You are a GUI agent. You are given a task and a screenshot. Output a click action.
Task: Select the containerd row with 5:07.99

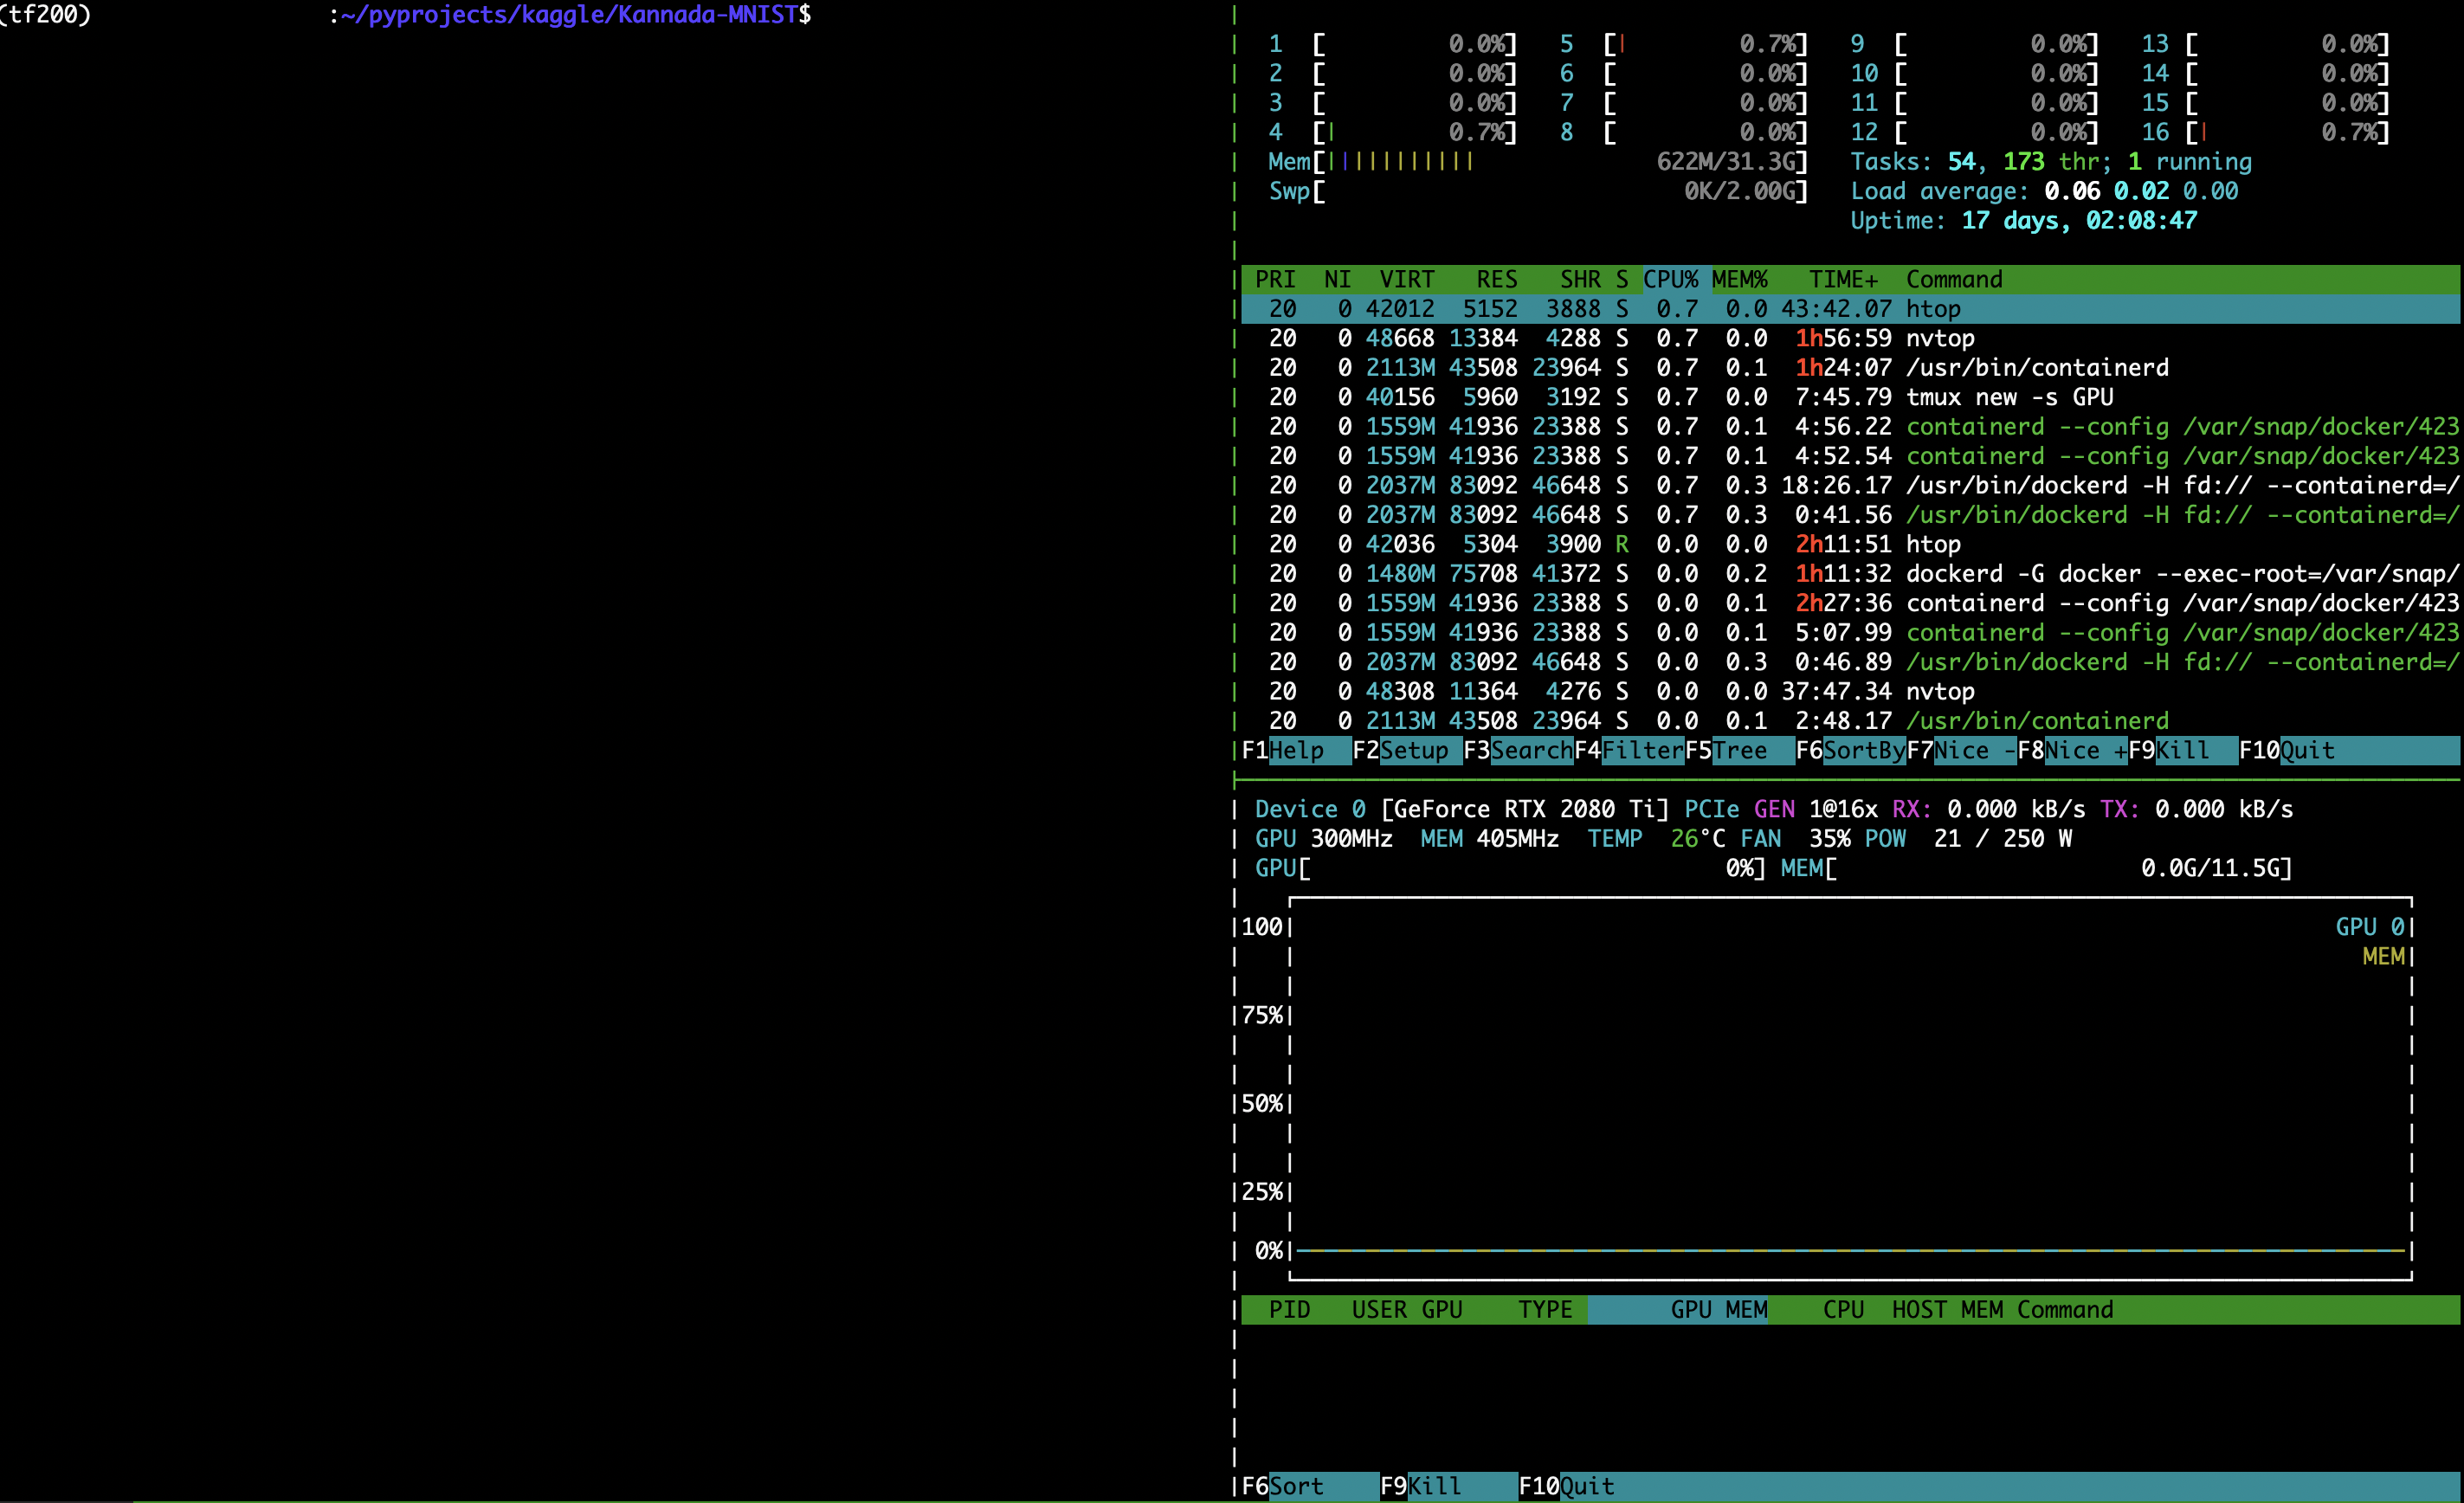pos(1850,633)
